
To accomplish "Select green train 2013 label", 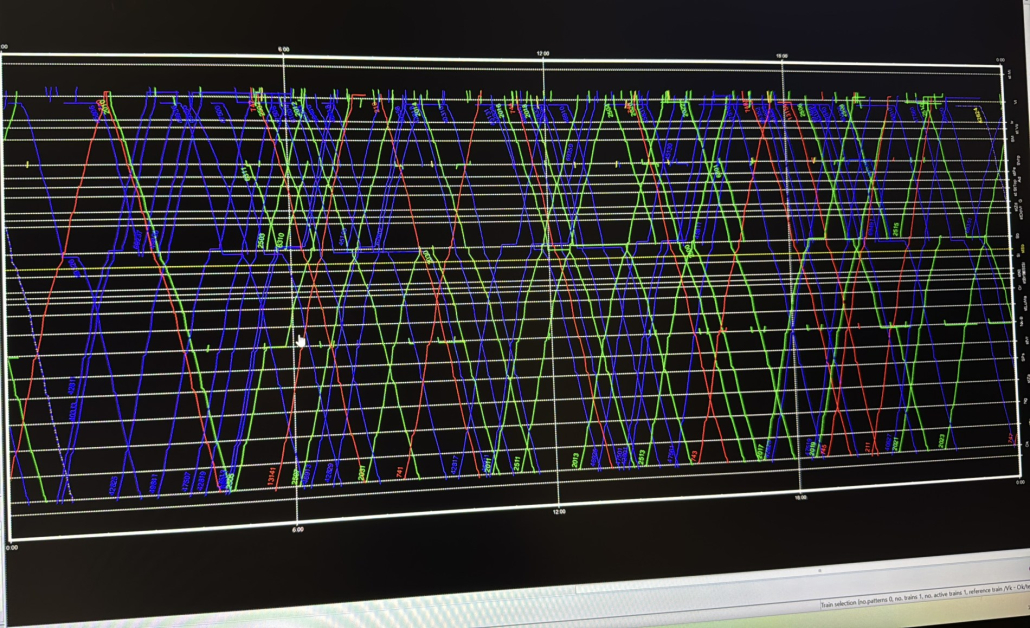I will click(x=576, y=460).
